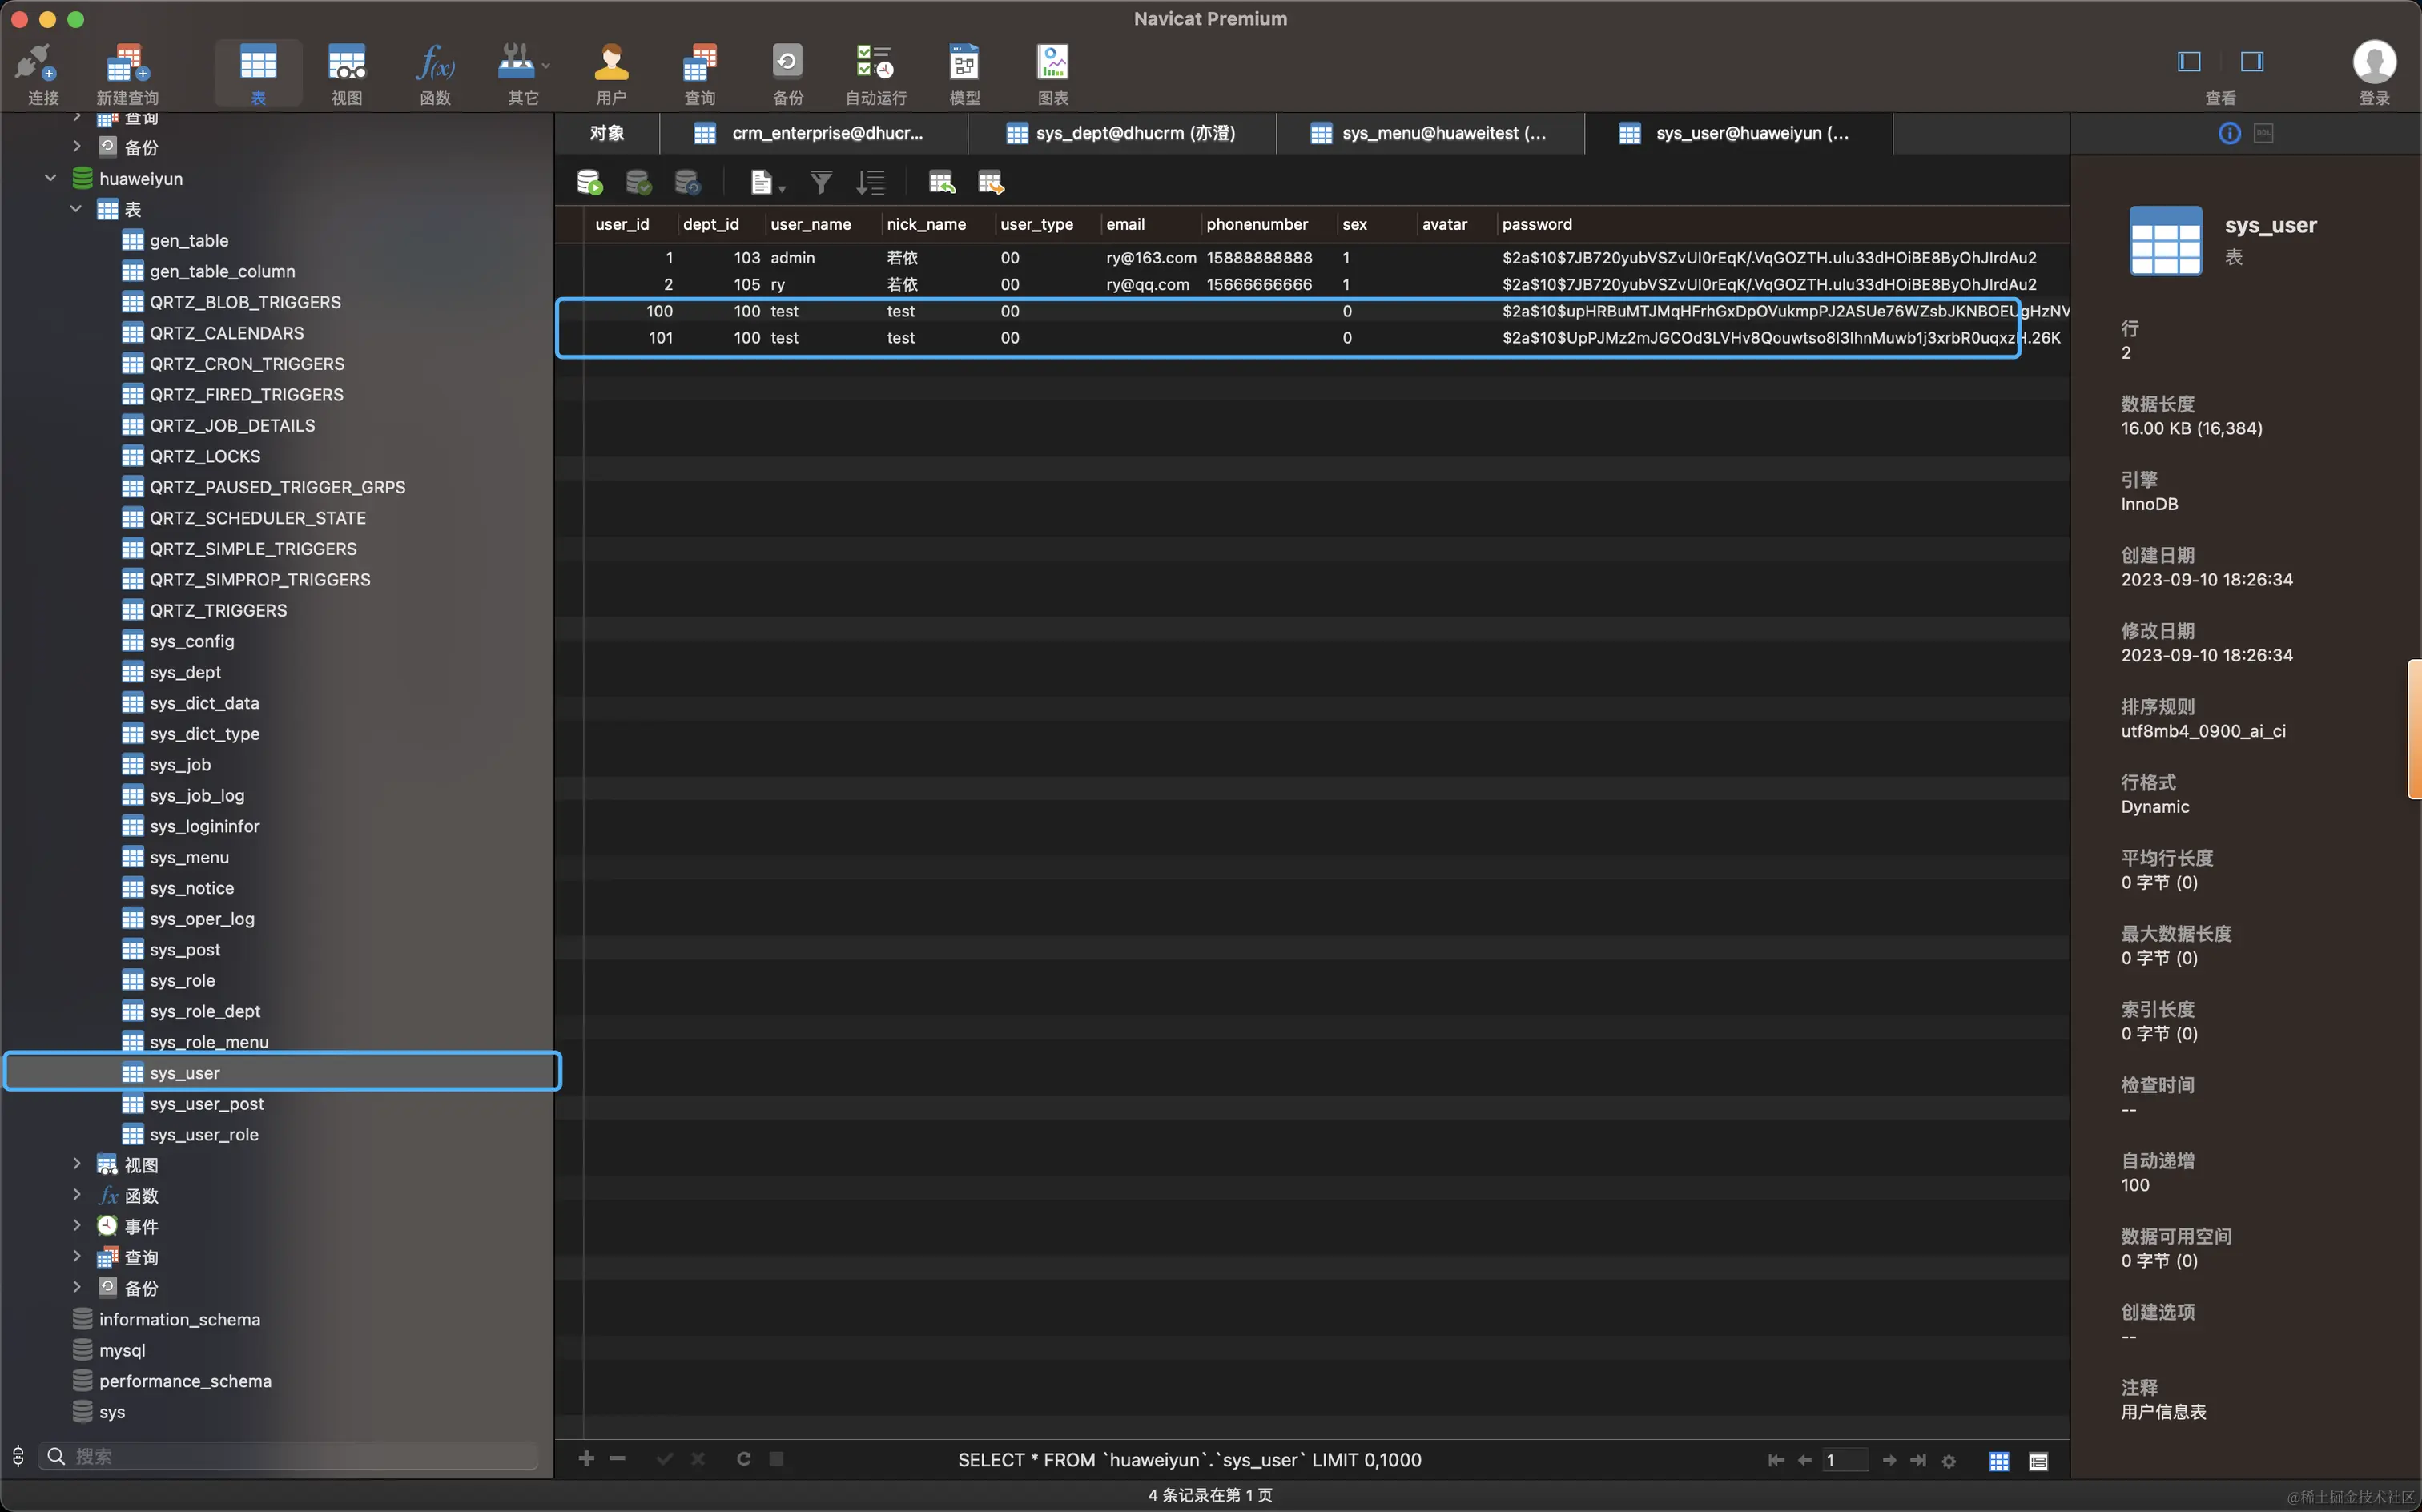Open the Filter funnel tool

(x=821, y=183)
